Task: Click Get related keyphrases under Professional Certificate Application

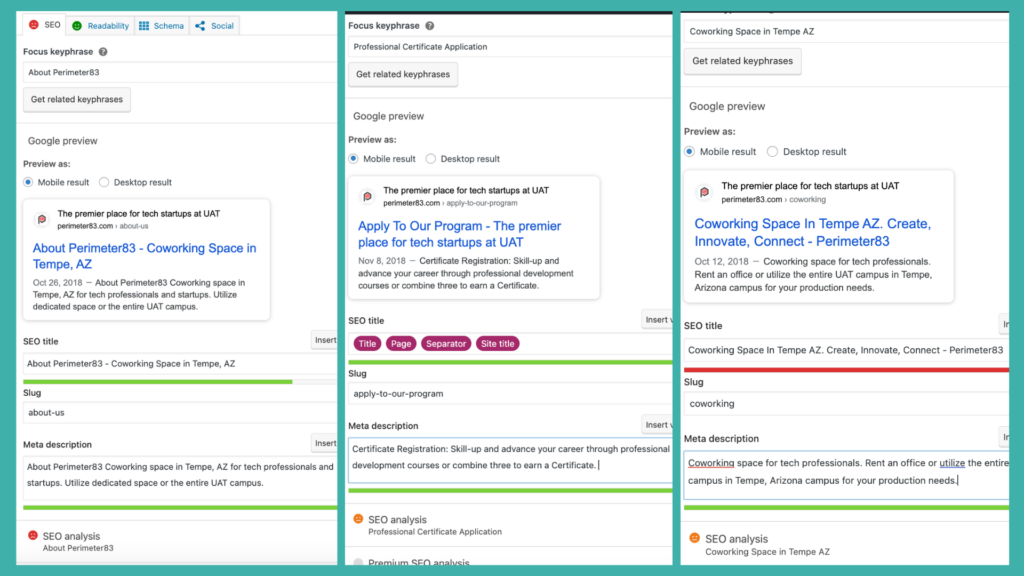Action: pos(403,74)
